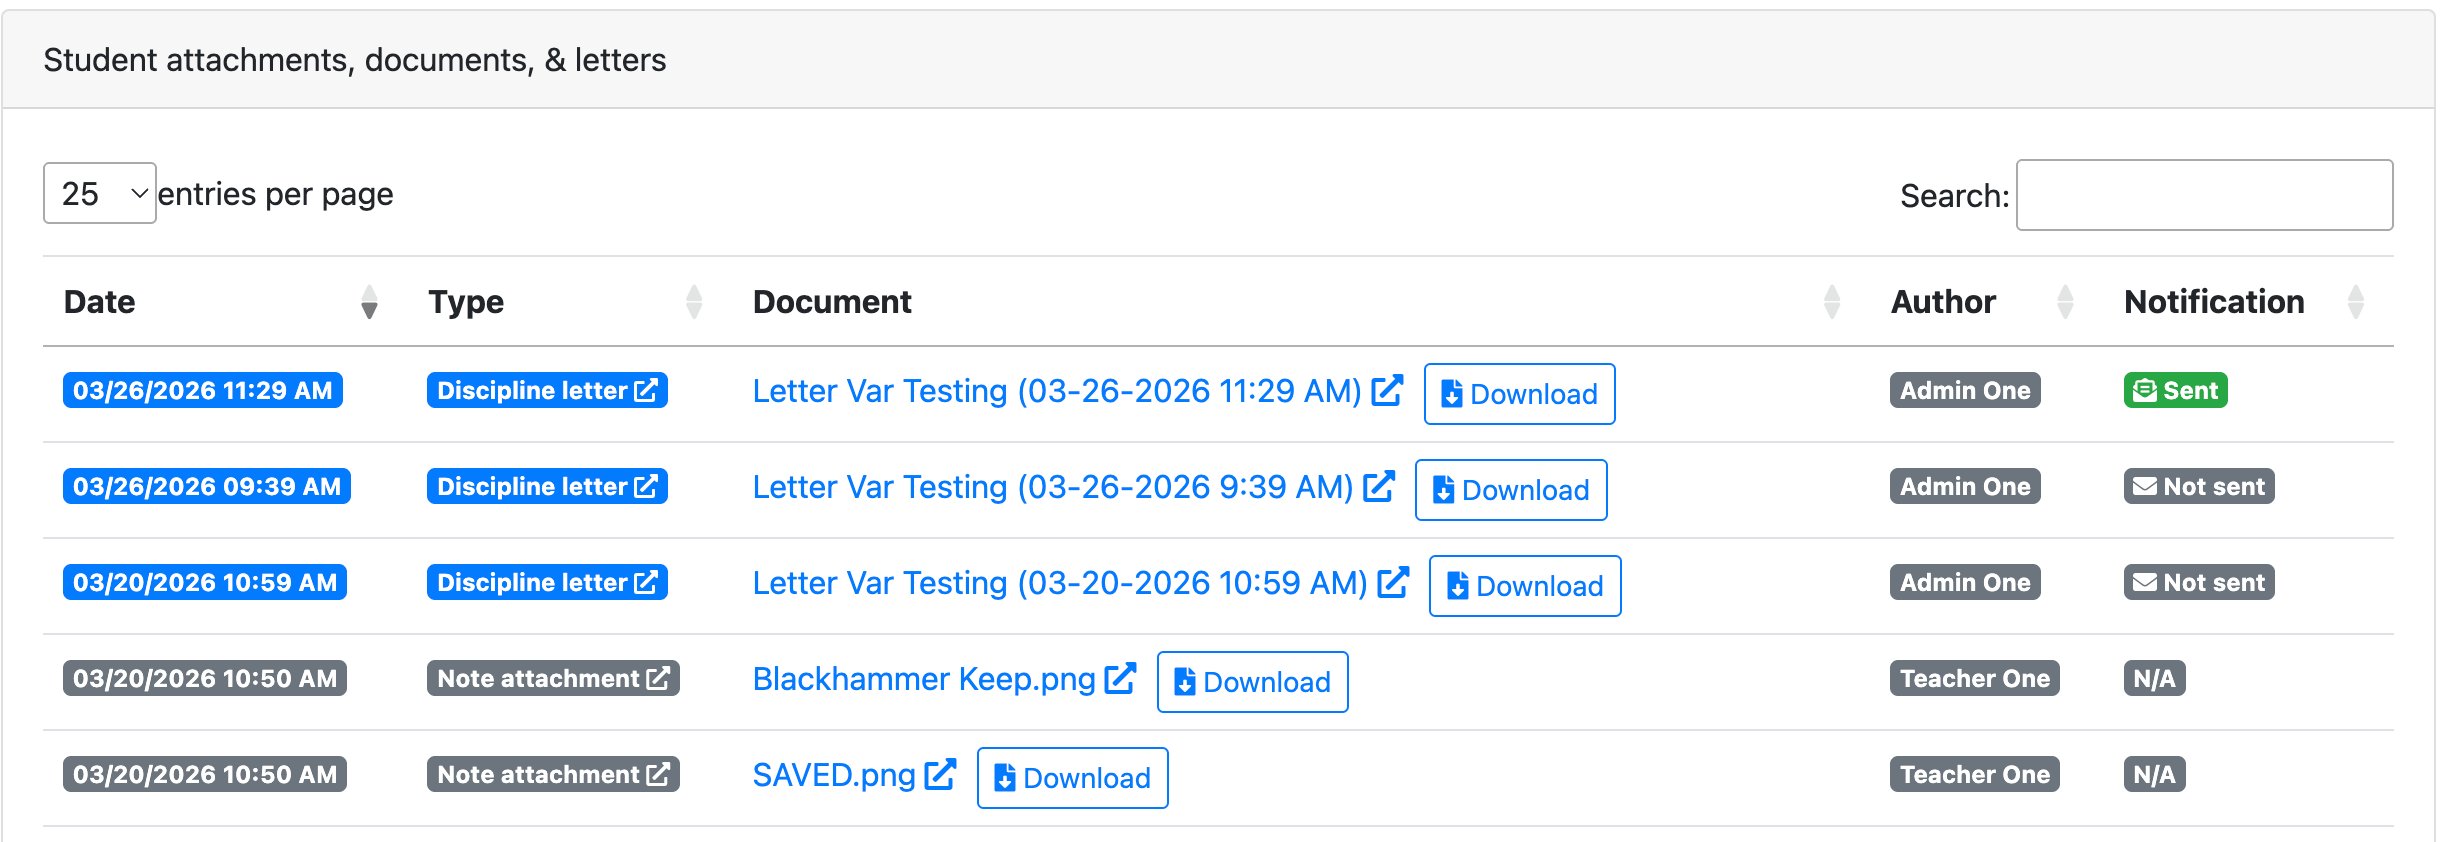Open external icon for 03-20-2026 10:59 letter
The width and height of the screenshot is (2450, 842).
(x=1393, y=582)
